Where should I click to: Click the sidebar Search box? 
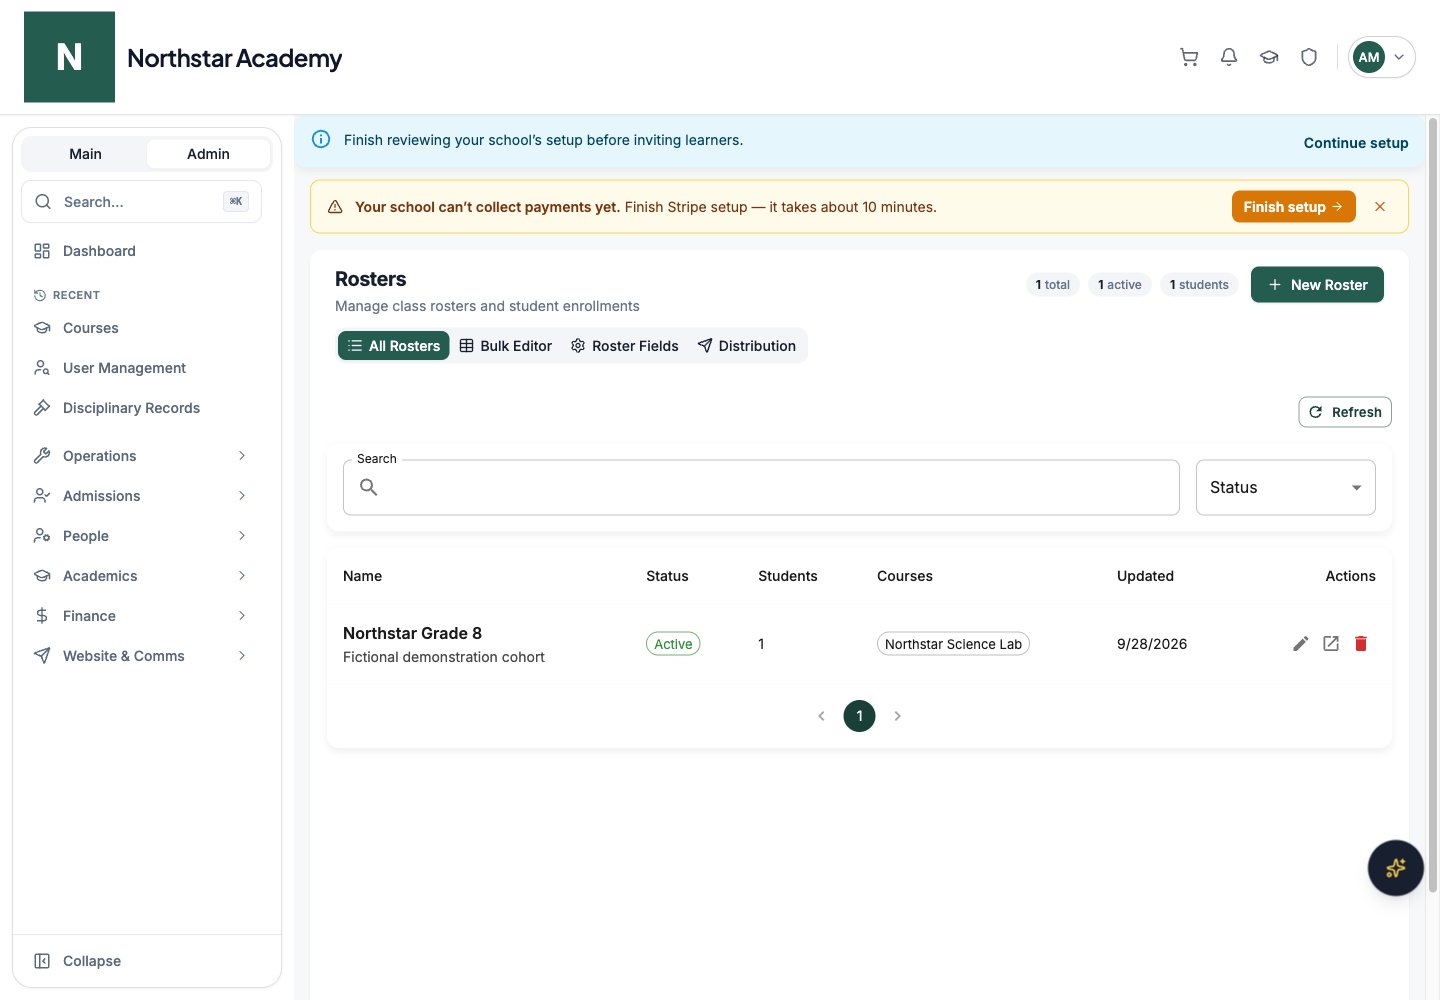click(x=141, y=202)
